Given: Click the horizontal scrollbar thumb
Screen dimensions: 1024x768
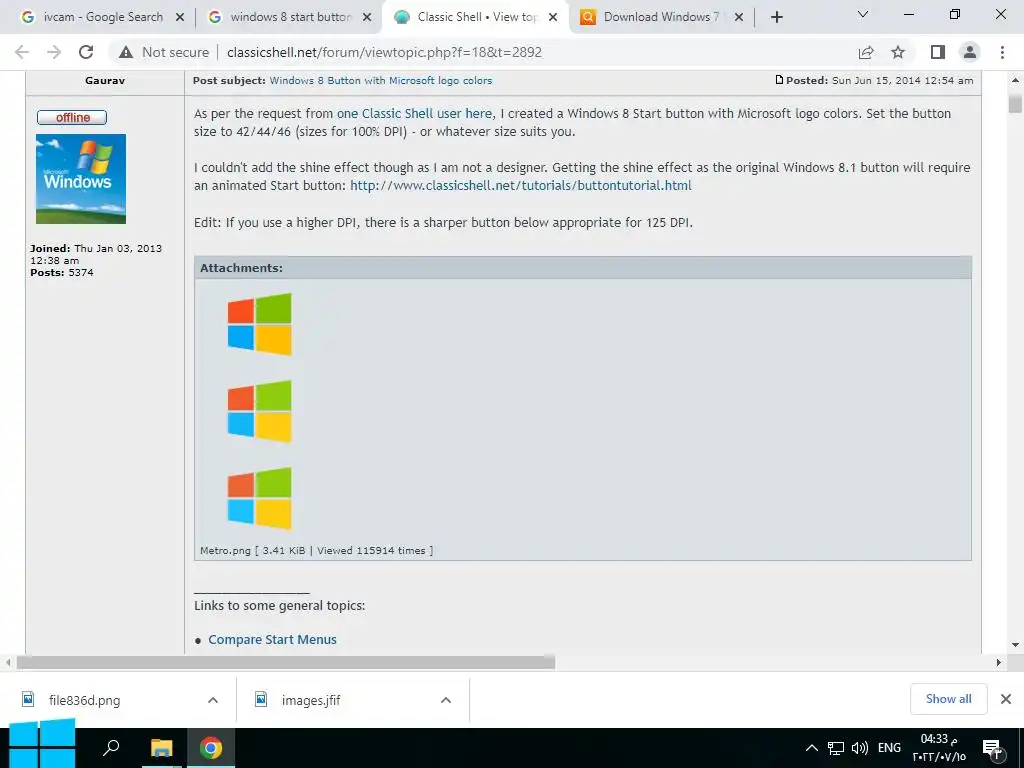Looking at the screenshot, I should 286,662.
